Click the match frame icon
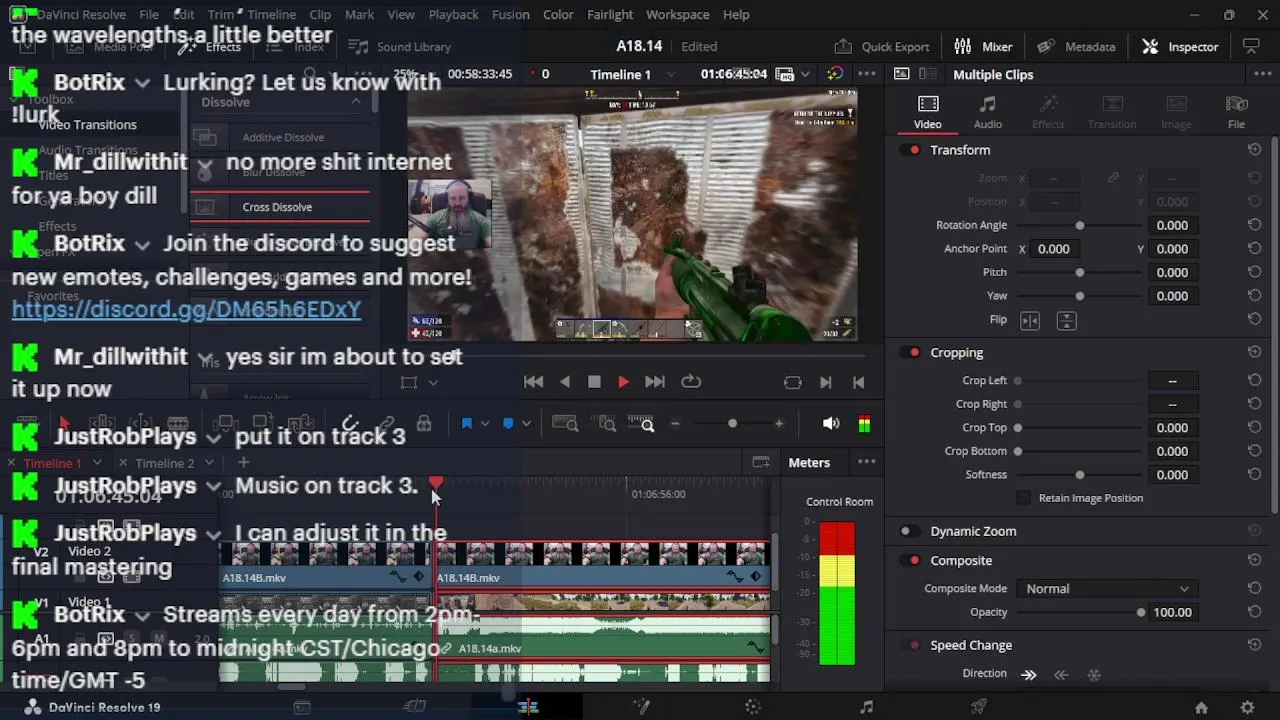This screenshot has width=1280, height=720. [793, 382]
